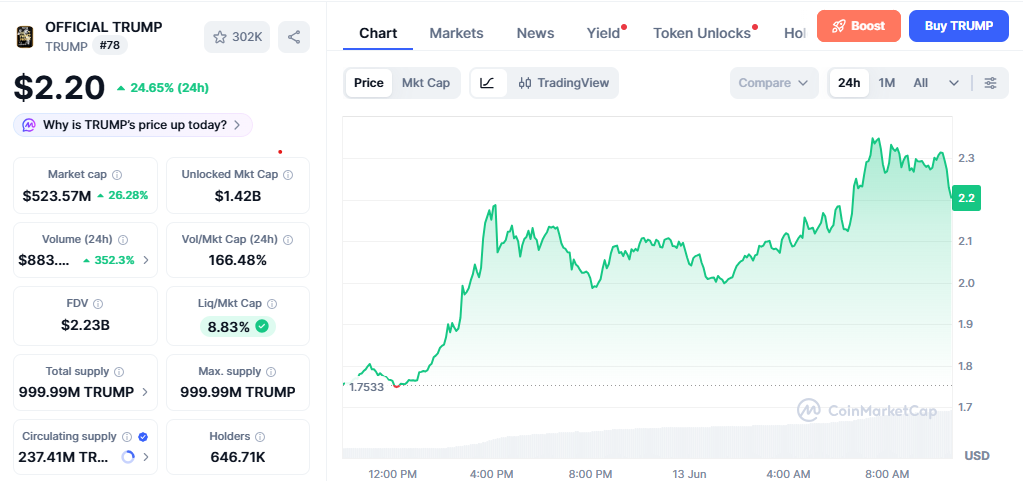Viewport: 1023px width, 481px height.
Task: Open the share icon button
Action: pyautogui.click(x=294, y=37)
